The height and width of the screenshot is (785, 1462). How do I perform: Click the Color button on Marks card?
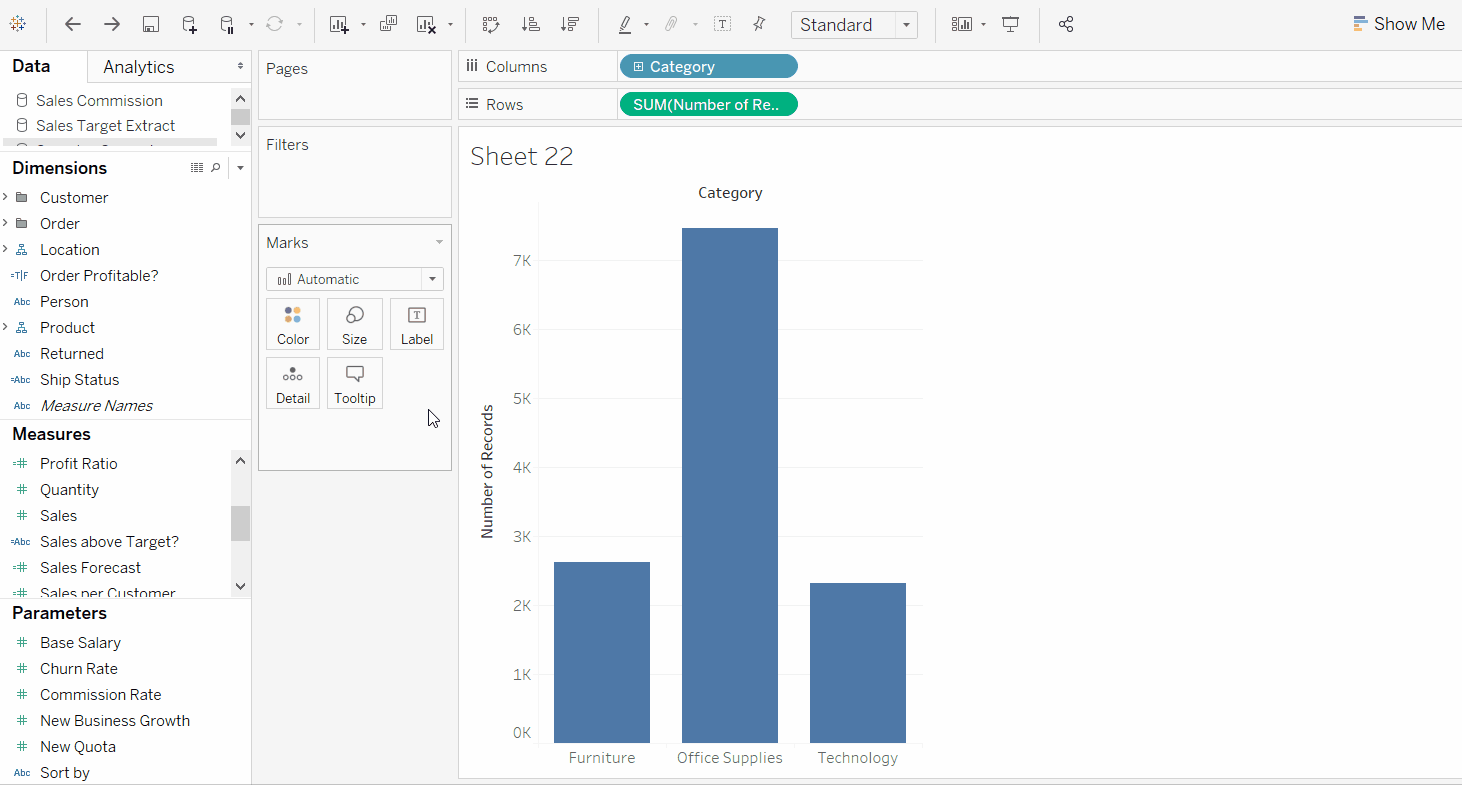[293, 324]
